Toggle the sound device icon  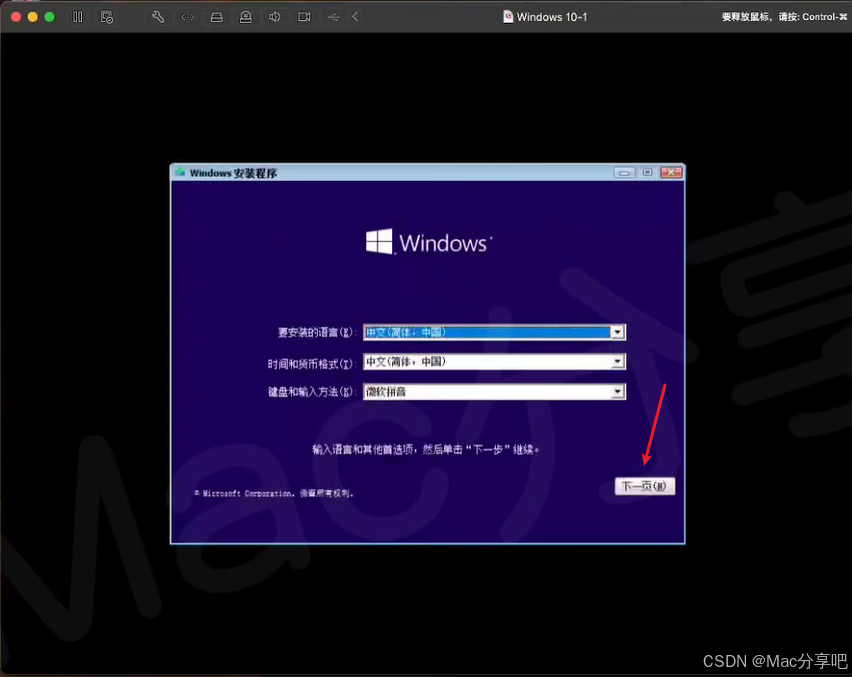274,17
